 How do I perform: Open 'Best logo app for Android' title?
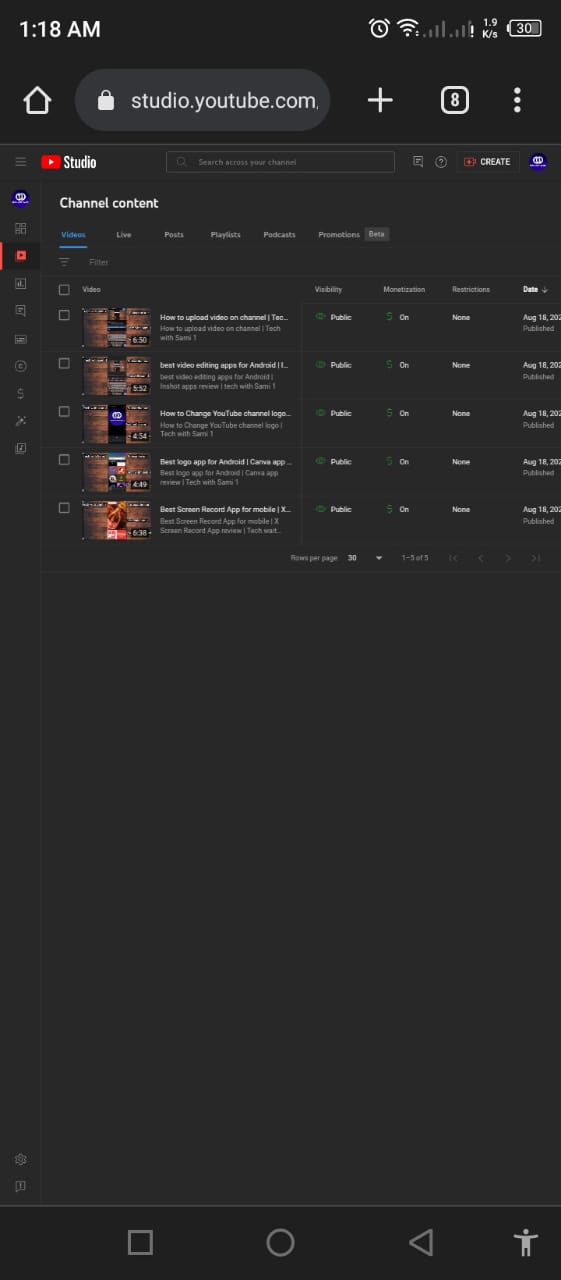click(x=226, y=461)
